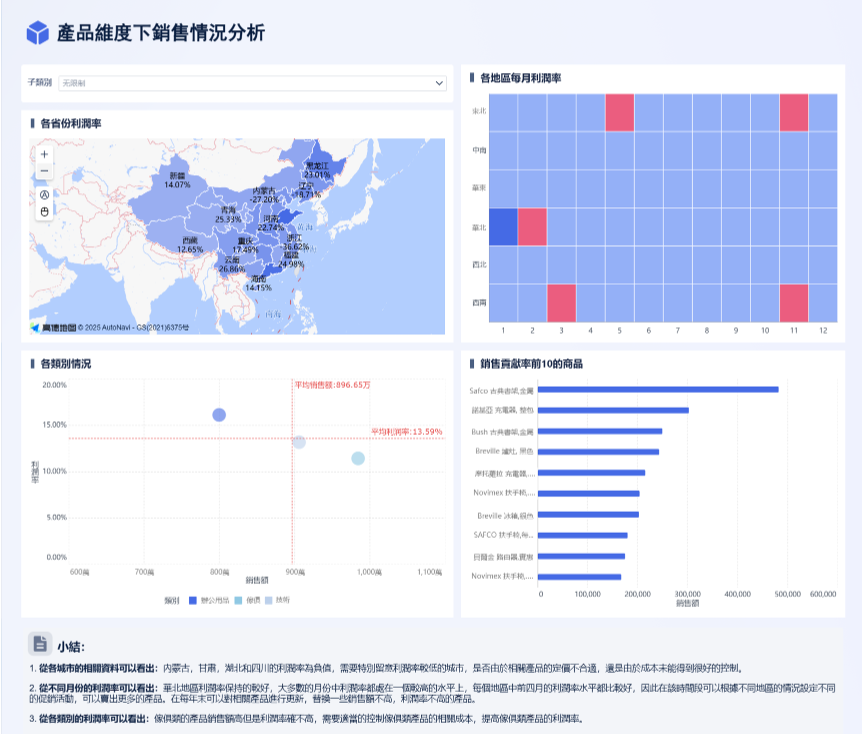Viewport: 862px width, 734px height.
Task: Click dark blue heatmap cell 華北 month 1
Action: pos(503,227)
